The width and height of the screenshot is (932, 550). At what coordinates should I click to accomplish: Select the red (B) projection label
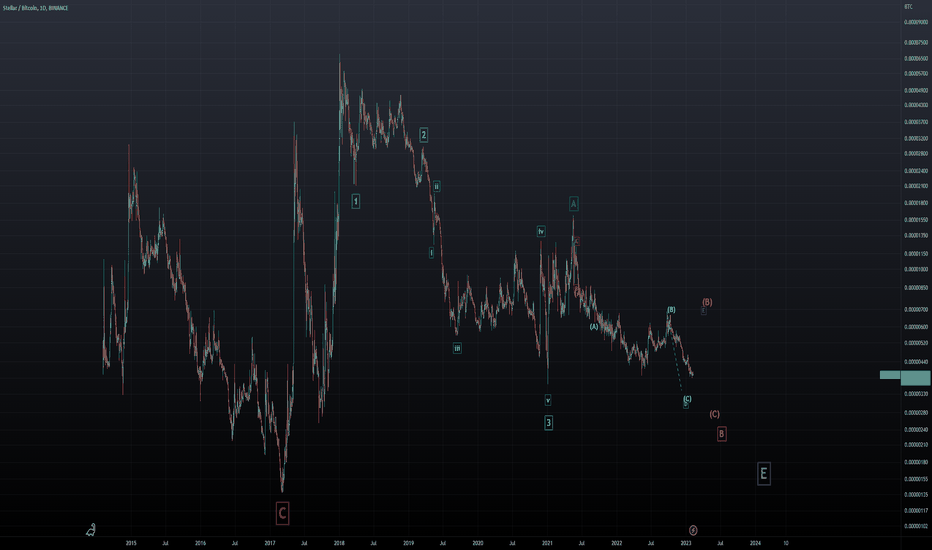pyautogui.click(x=707, y=302)
